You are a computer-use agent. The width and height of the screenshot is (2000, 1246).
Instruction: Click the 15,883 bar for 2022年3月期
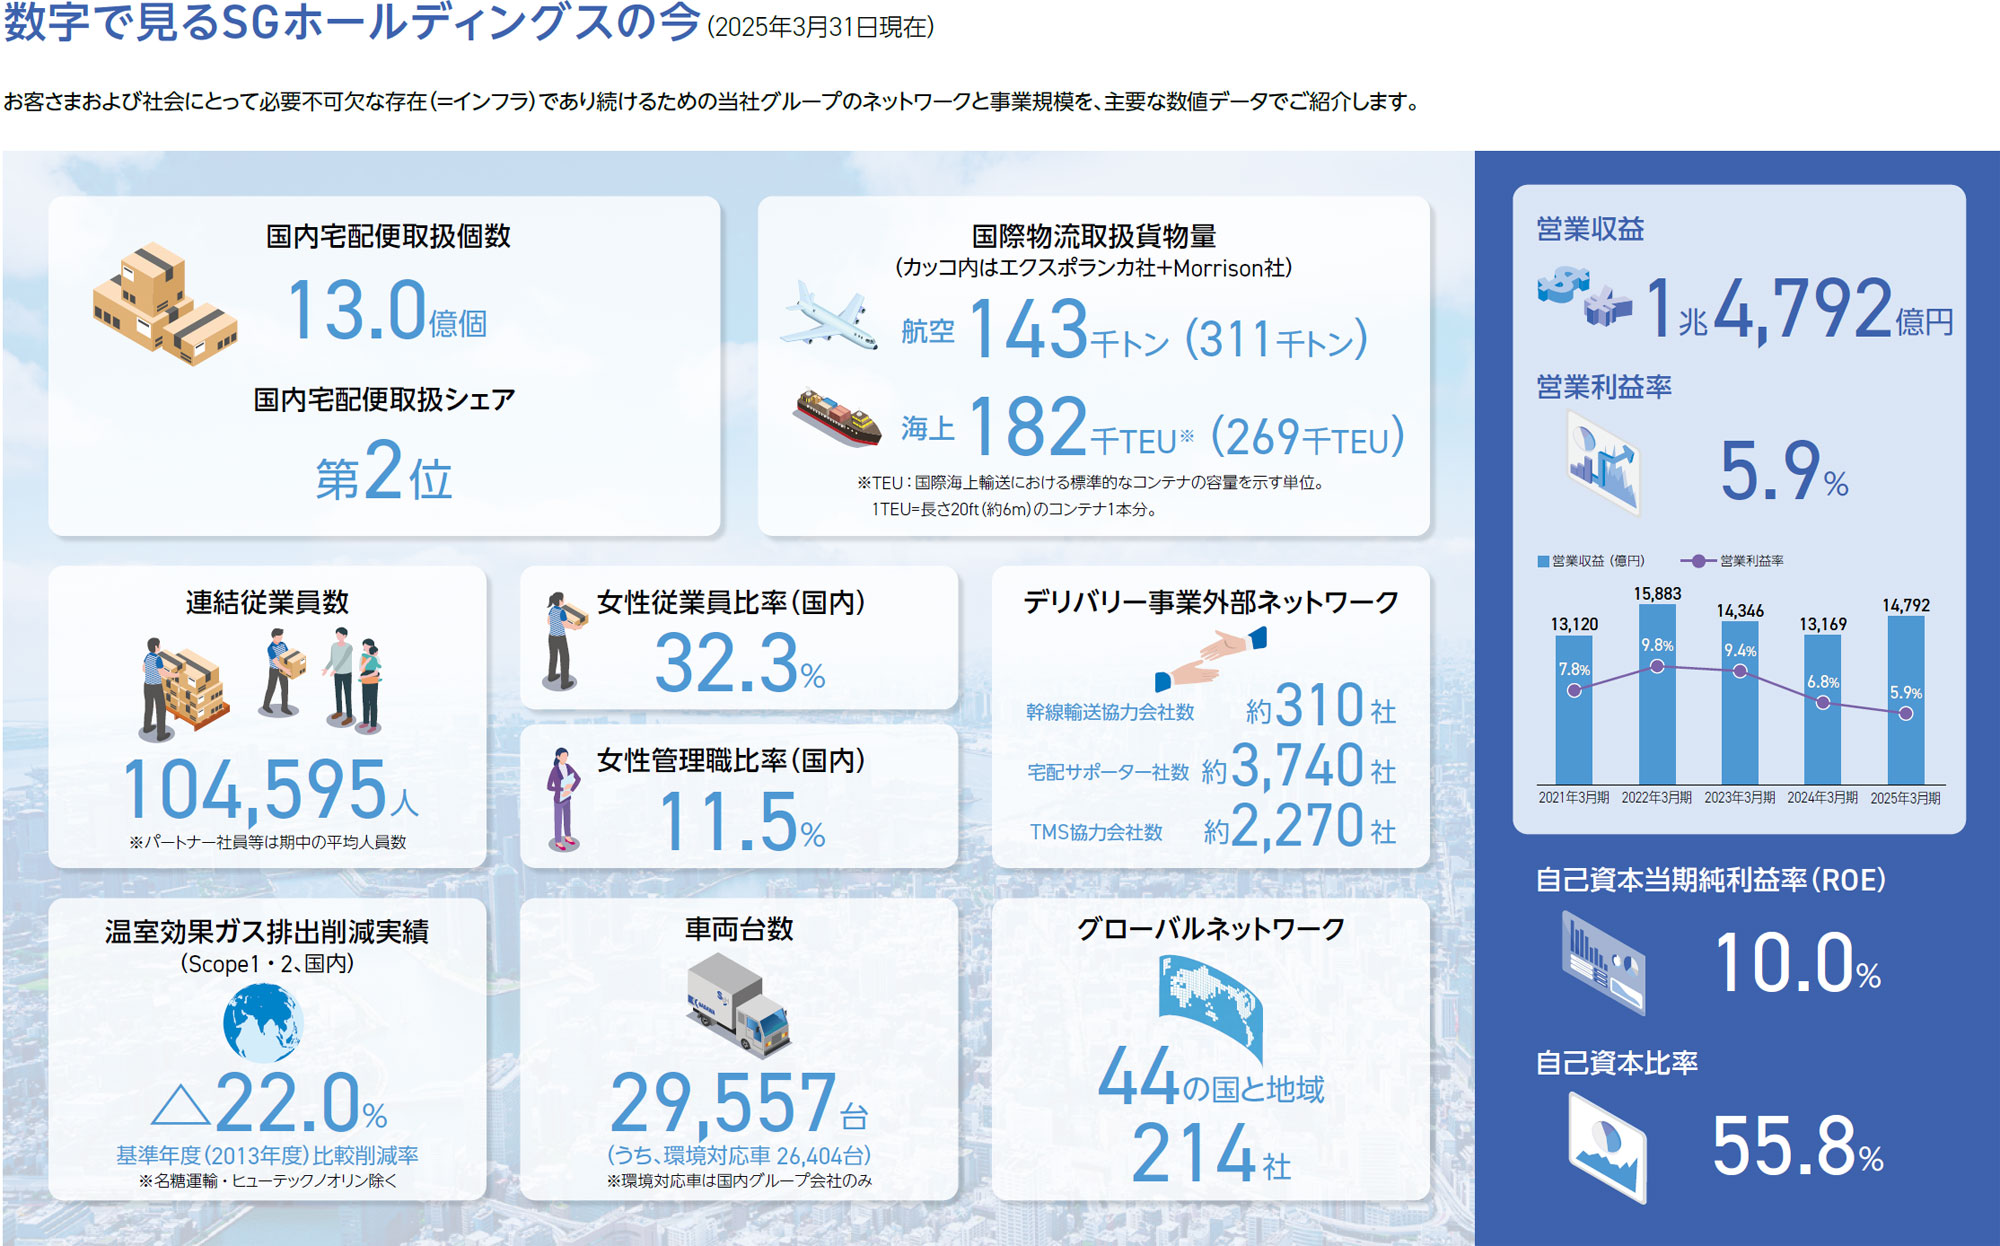(x=1657, y=695)
